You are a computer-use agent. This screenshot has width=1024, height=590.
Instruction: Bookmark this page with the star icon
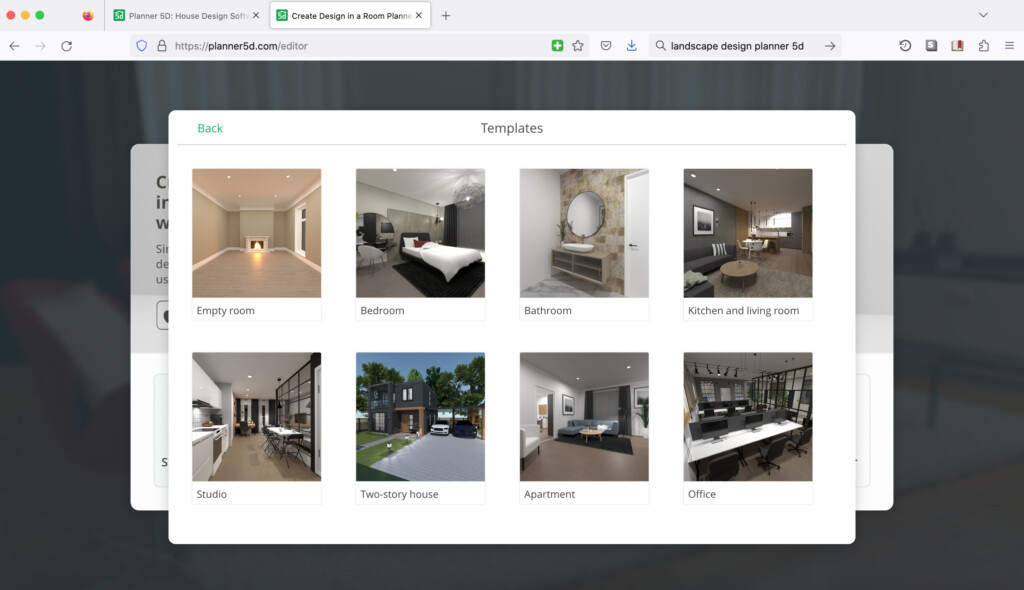[x=578, y=46]
